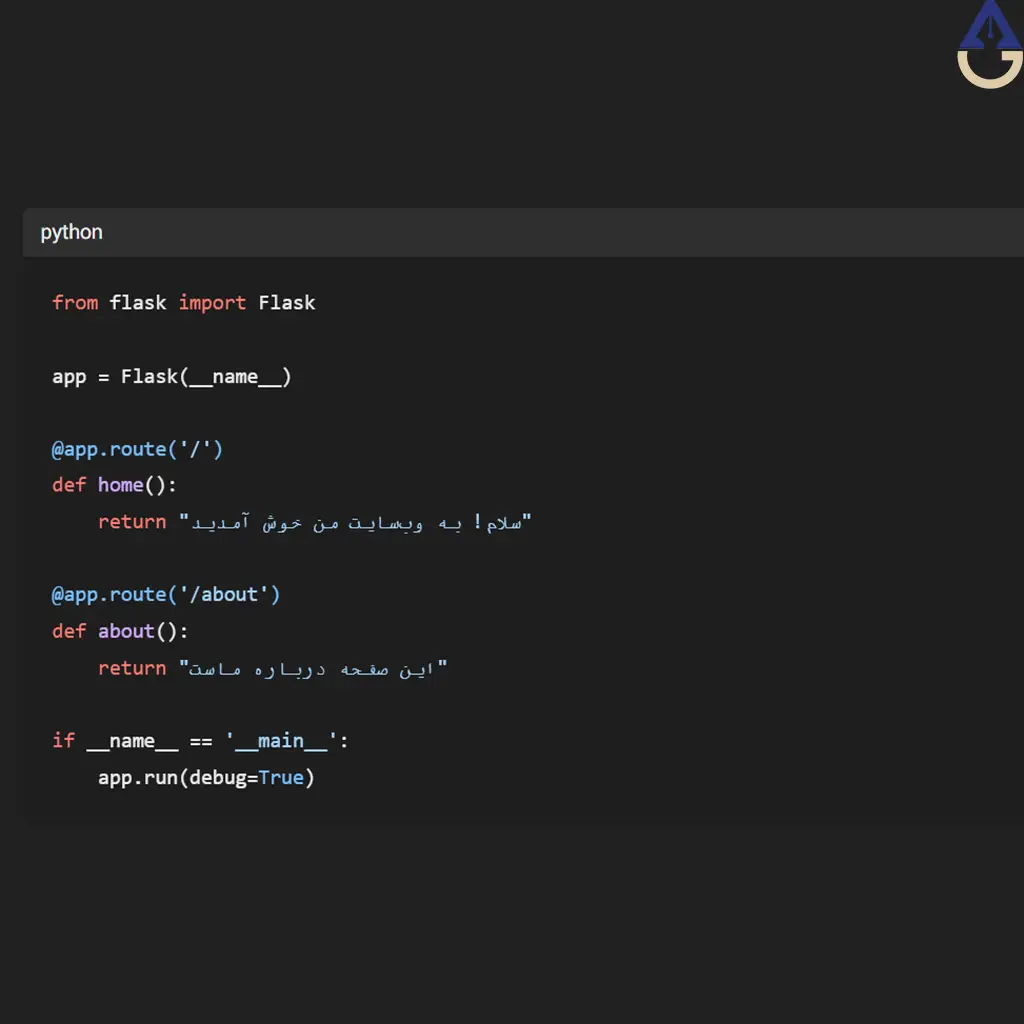Click the line "def about():"

(120, 632)
